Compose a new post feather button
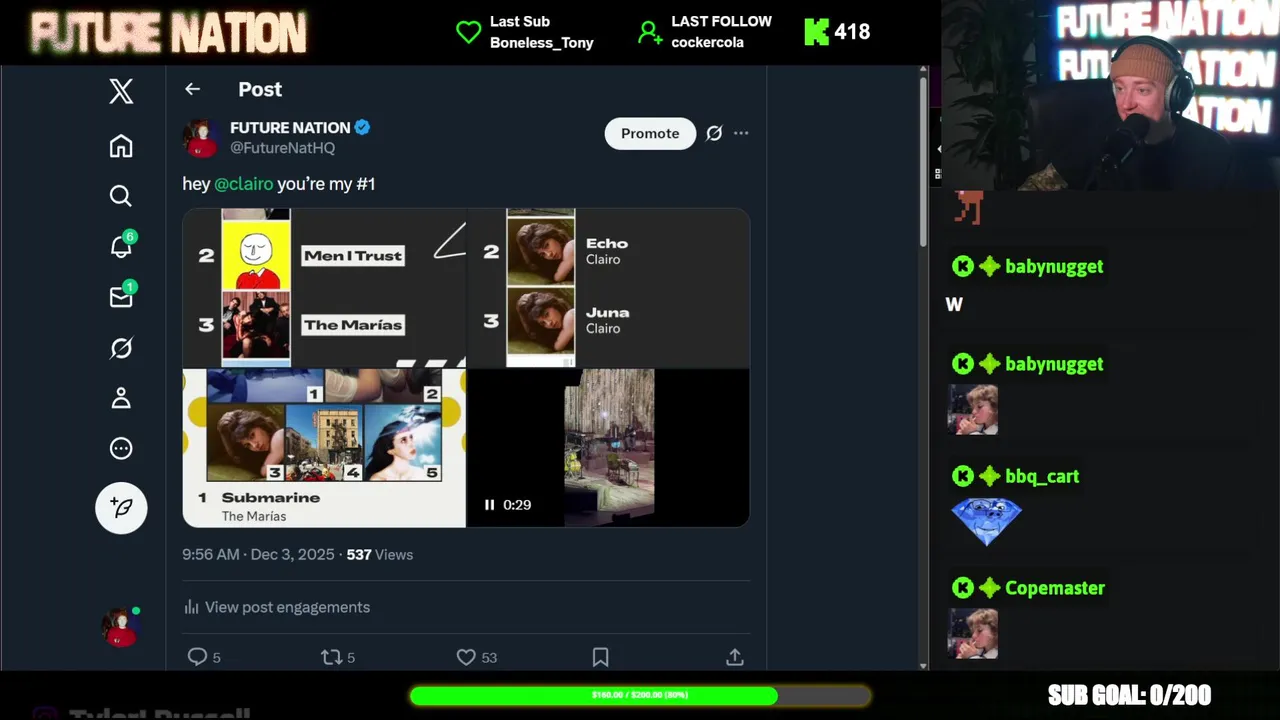Viewport: 1280px width, 720px height. (x=121, y=508)
